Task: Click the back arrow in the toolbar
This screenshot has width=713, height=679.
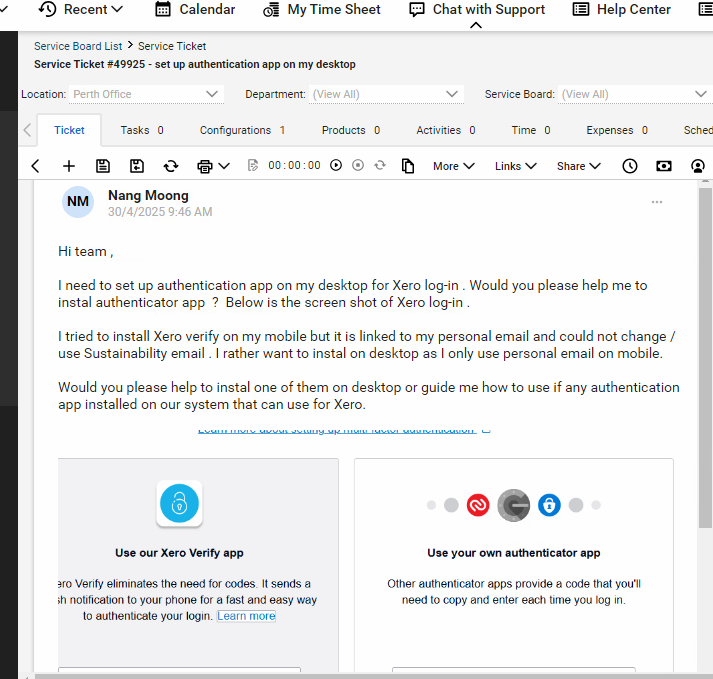Action: click(x=35, y=166)
